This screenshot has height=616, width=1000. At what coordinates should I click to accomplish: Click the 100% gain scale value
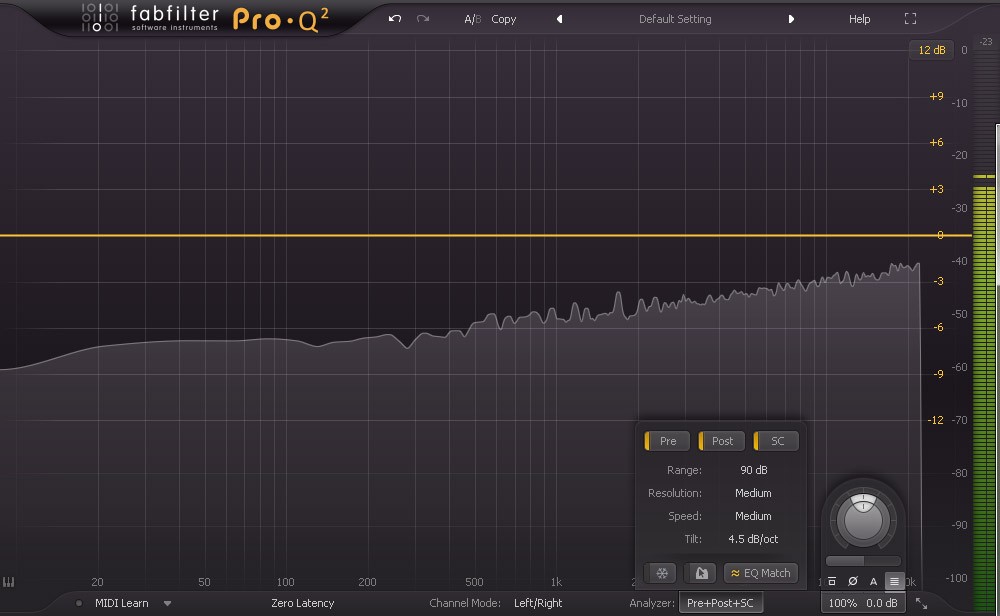point(842,603)
